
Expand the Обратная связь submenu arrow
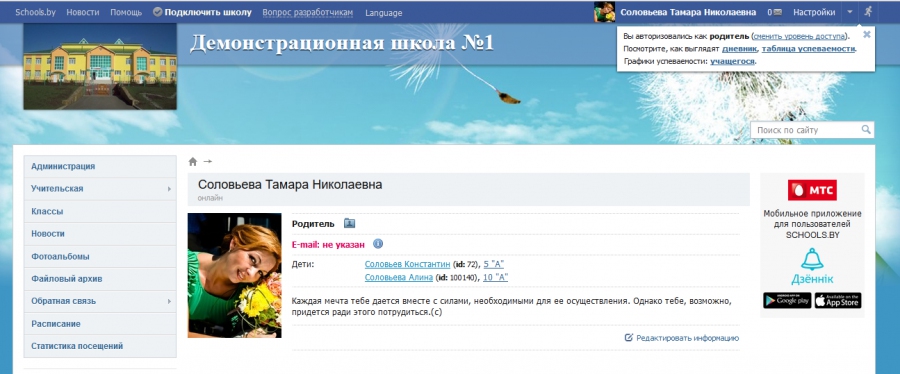point(169,301)
